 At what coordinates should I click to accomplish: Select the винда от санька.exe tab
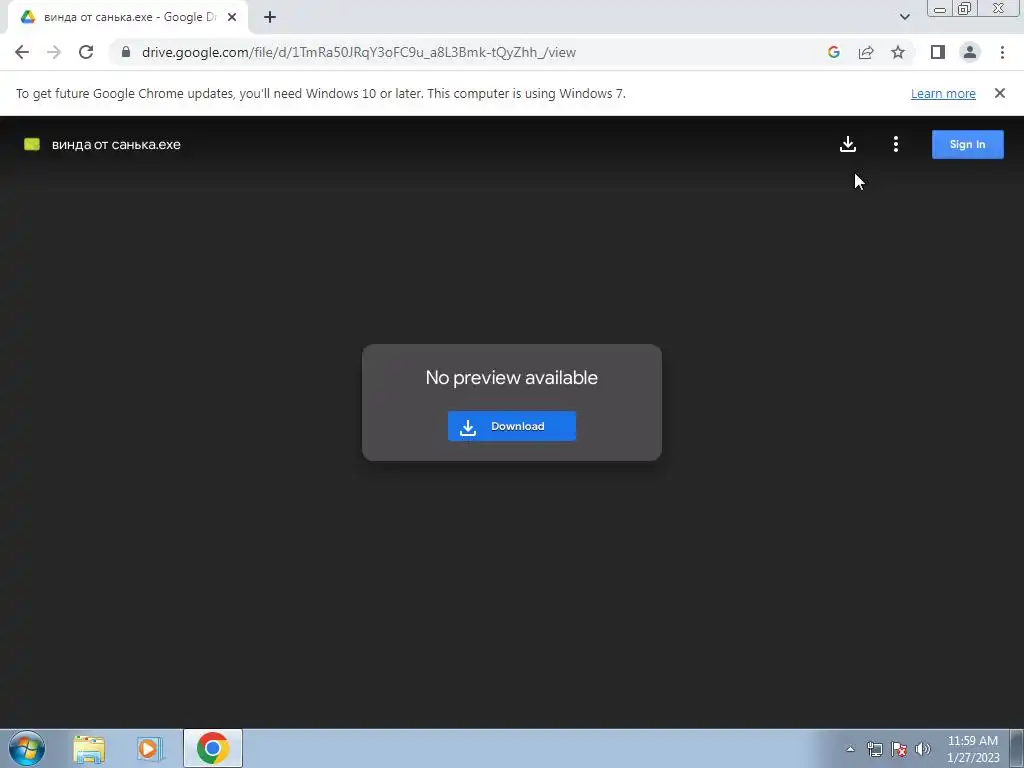(x=128, y=17)
